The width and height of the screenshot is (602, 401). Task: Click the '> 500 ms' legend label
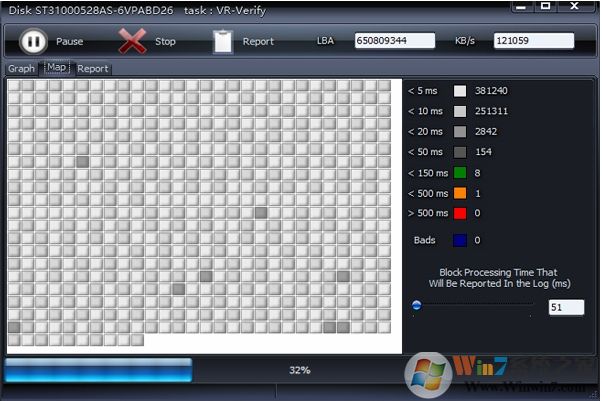click(x=428, y=213)
